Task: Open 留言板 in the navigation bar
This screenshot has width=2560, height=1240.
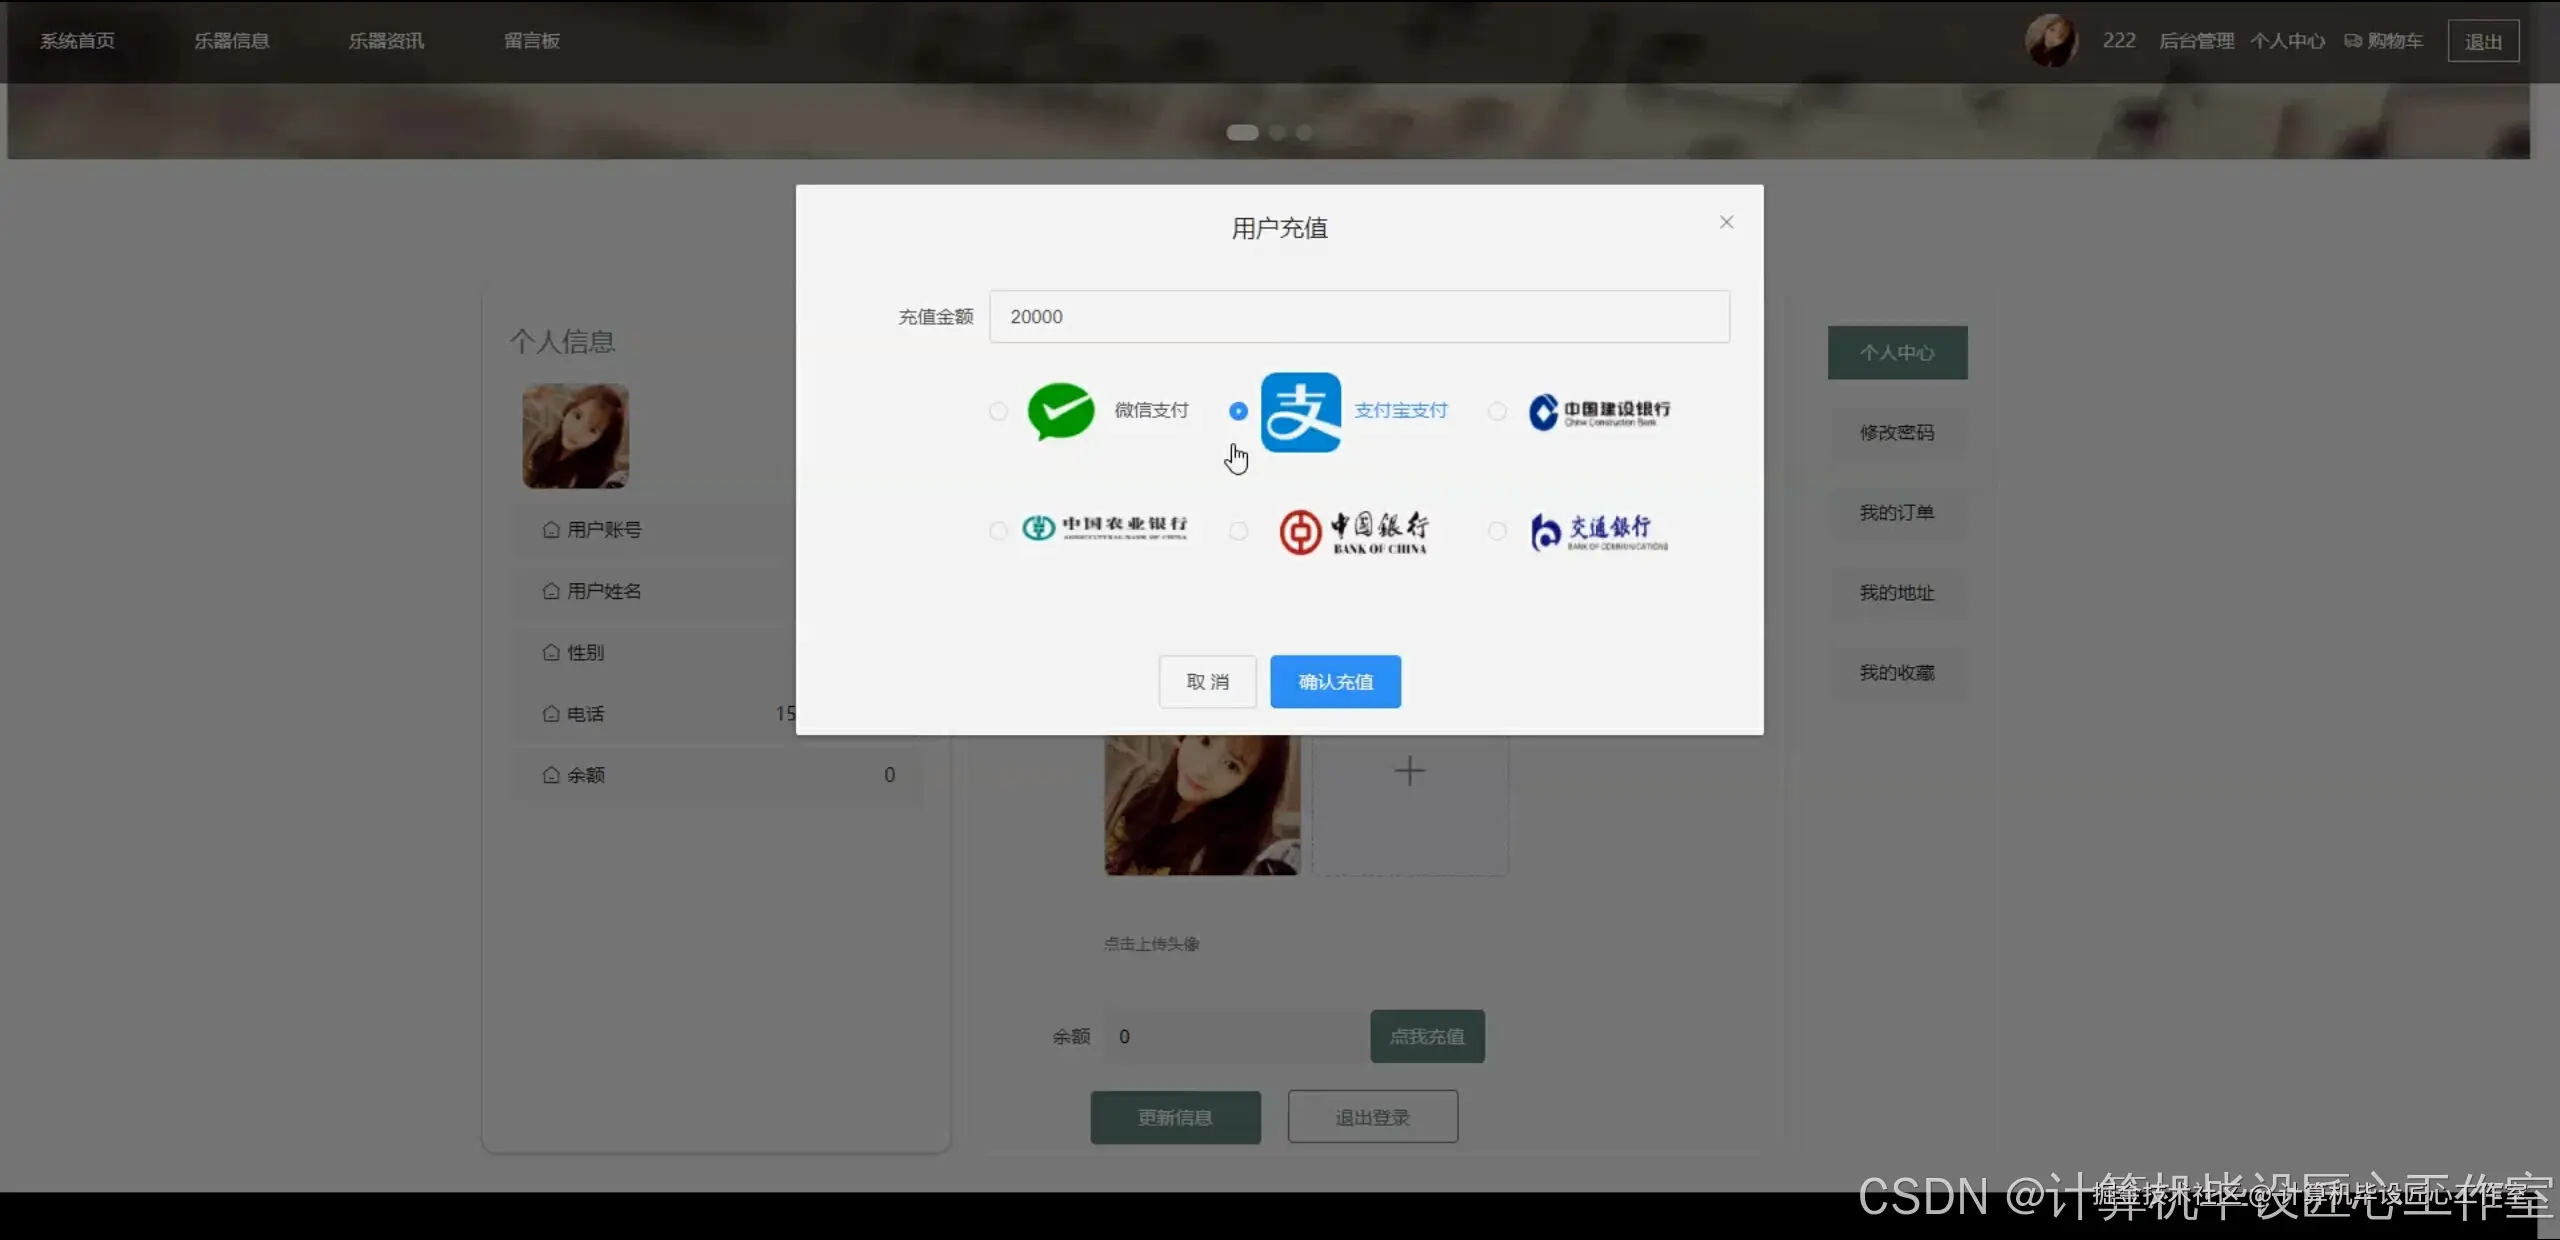Action: pos(532,41)
